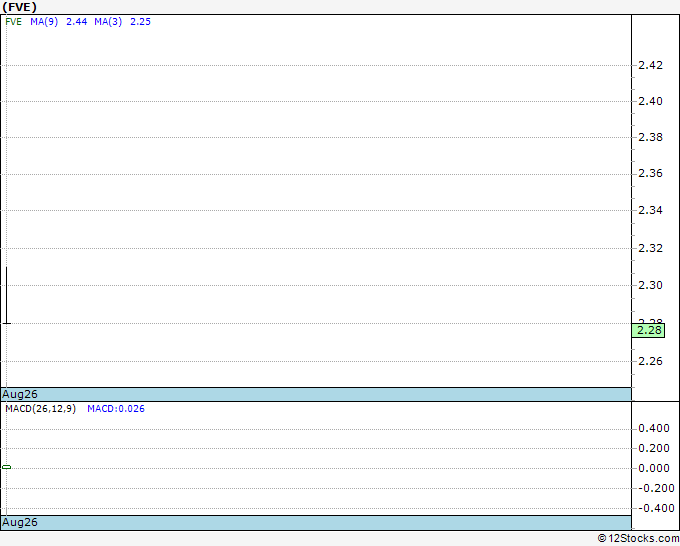The image size is (680, 546).
Task: Click the Aug26 date in price panel
Action: point(20,394)
